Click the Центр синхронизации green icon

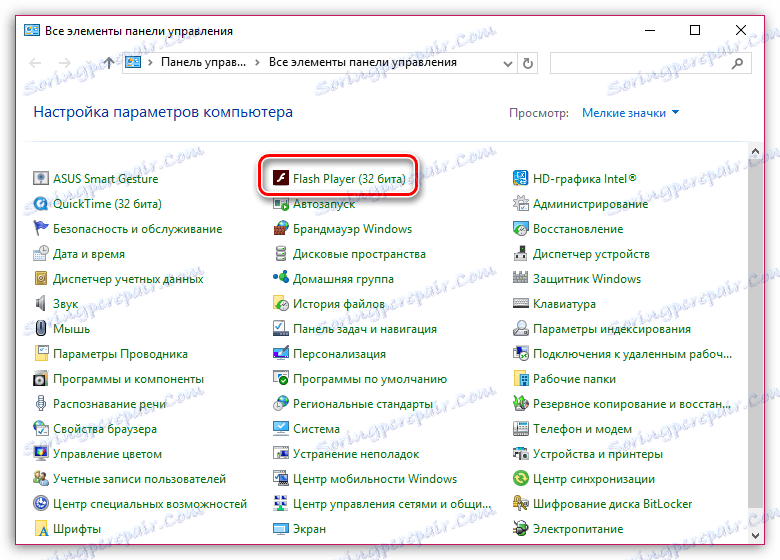tap(520, 478)
